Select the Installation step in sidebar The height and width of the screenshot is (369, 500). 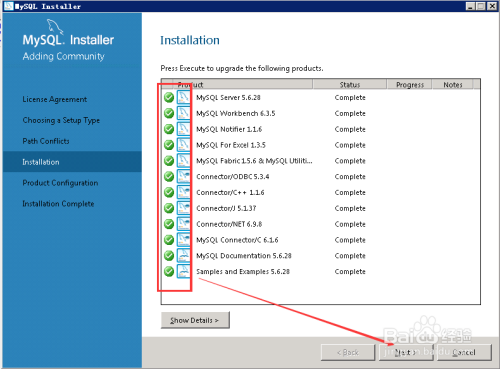72,162
